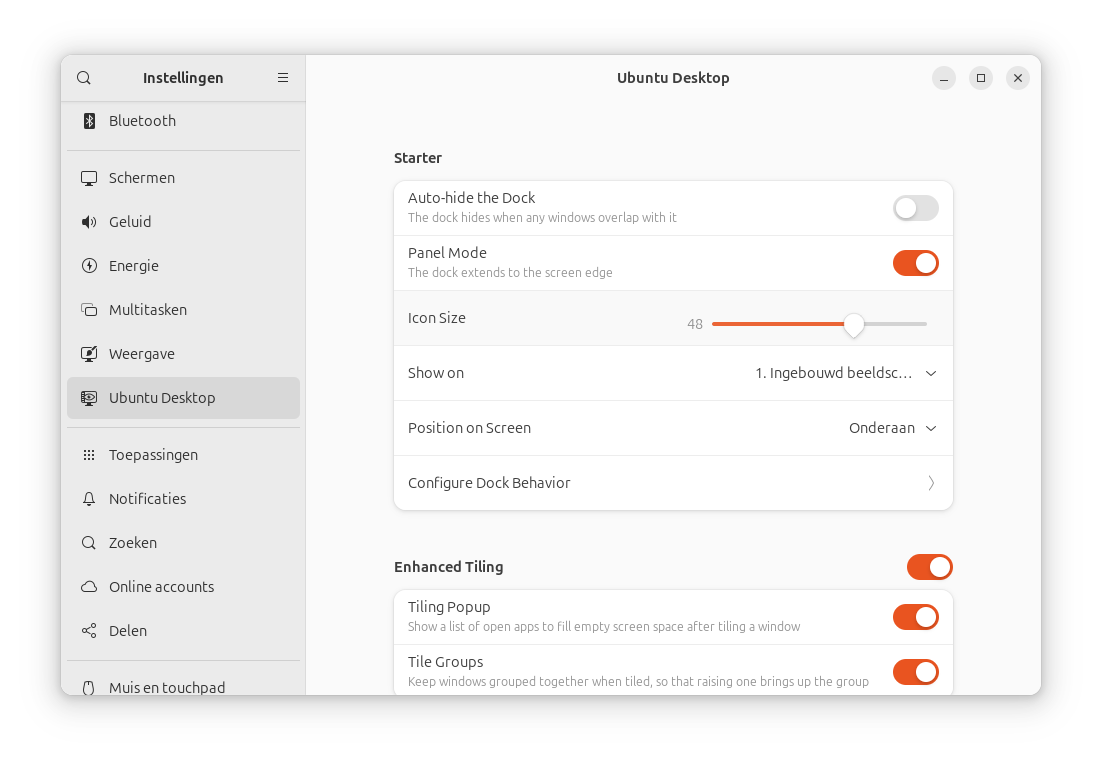1102x762 pixels.
Task: Open the Position on Screen dropdown
Action: [x=892, y=428]
